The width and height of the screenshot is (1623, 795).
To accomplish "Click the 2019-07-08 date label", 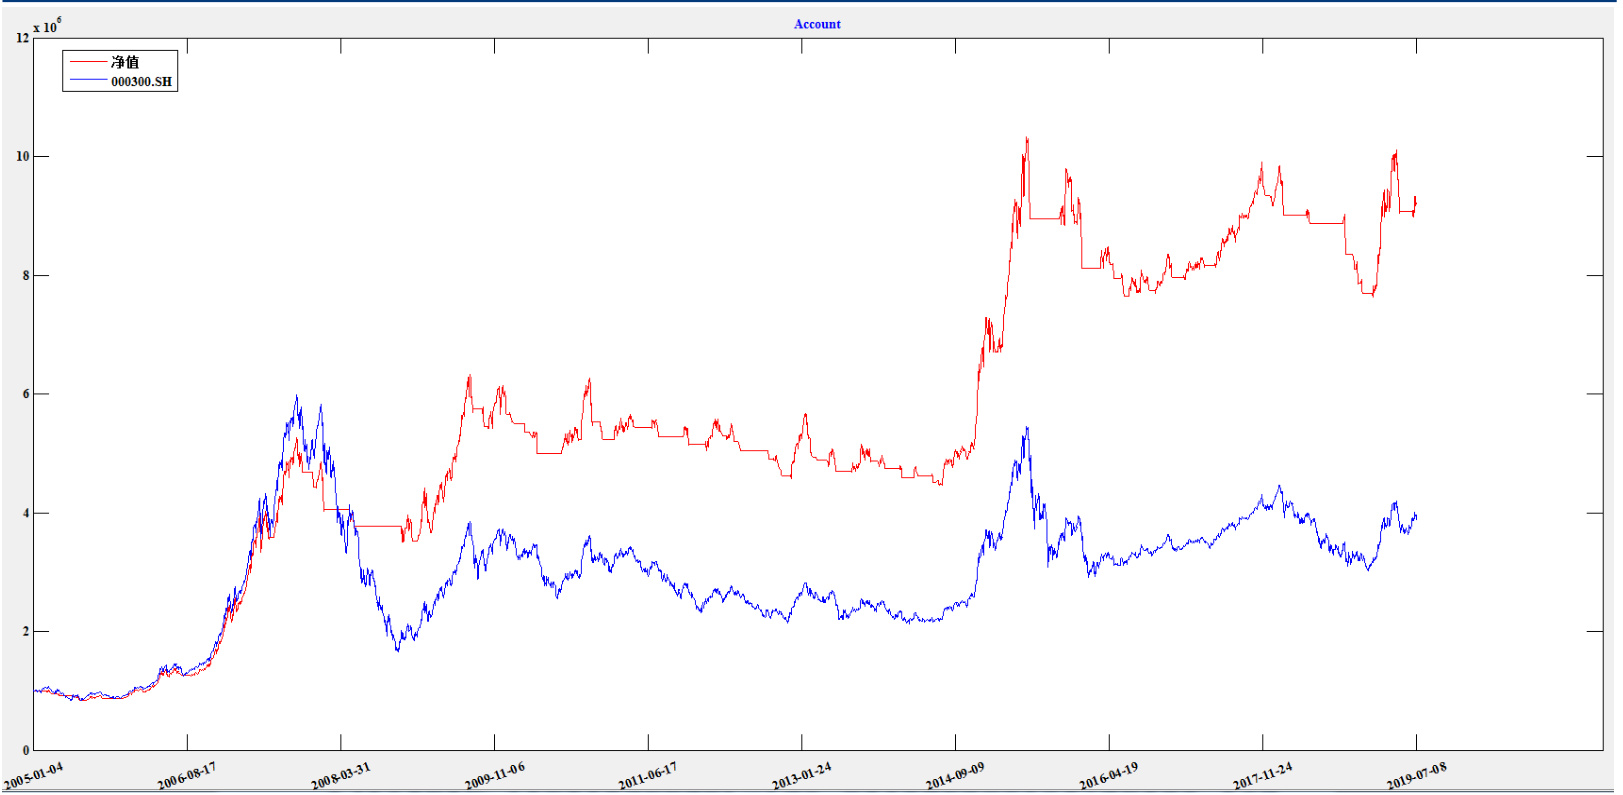I will click(x=1416, y=776).
